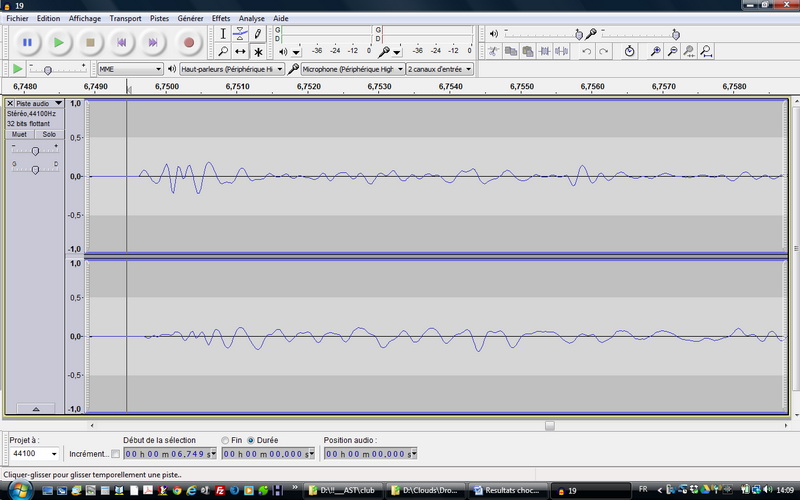Open the 2 canaux d'entrée dropdown

click(440, 69)
